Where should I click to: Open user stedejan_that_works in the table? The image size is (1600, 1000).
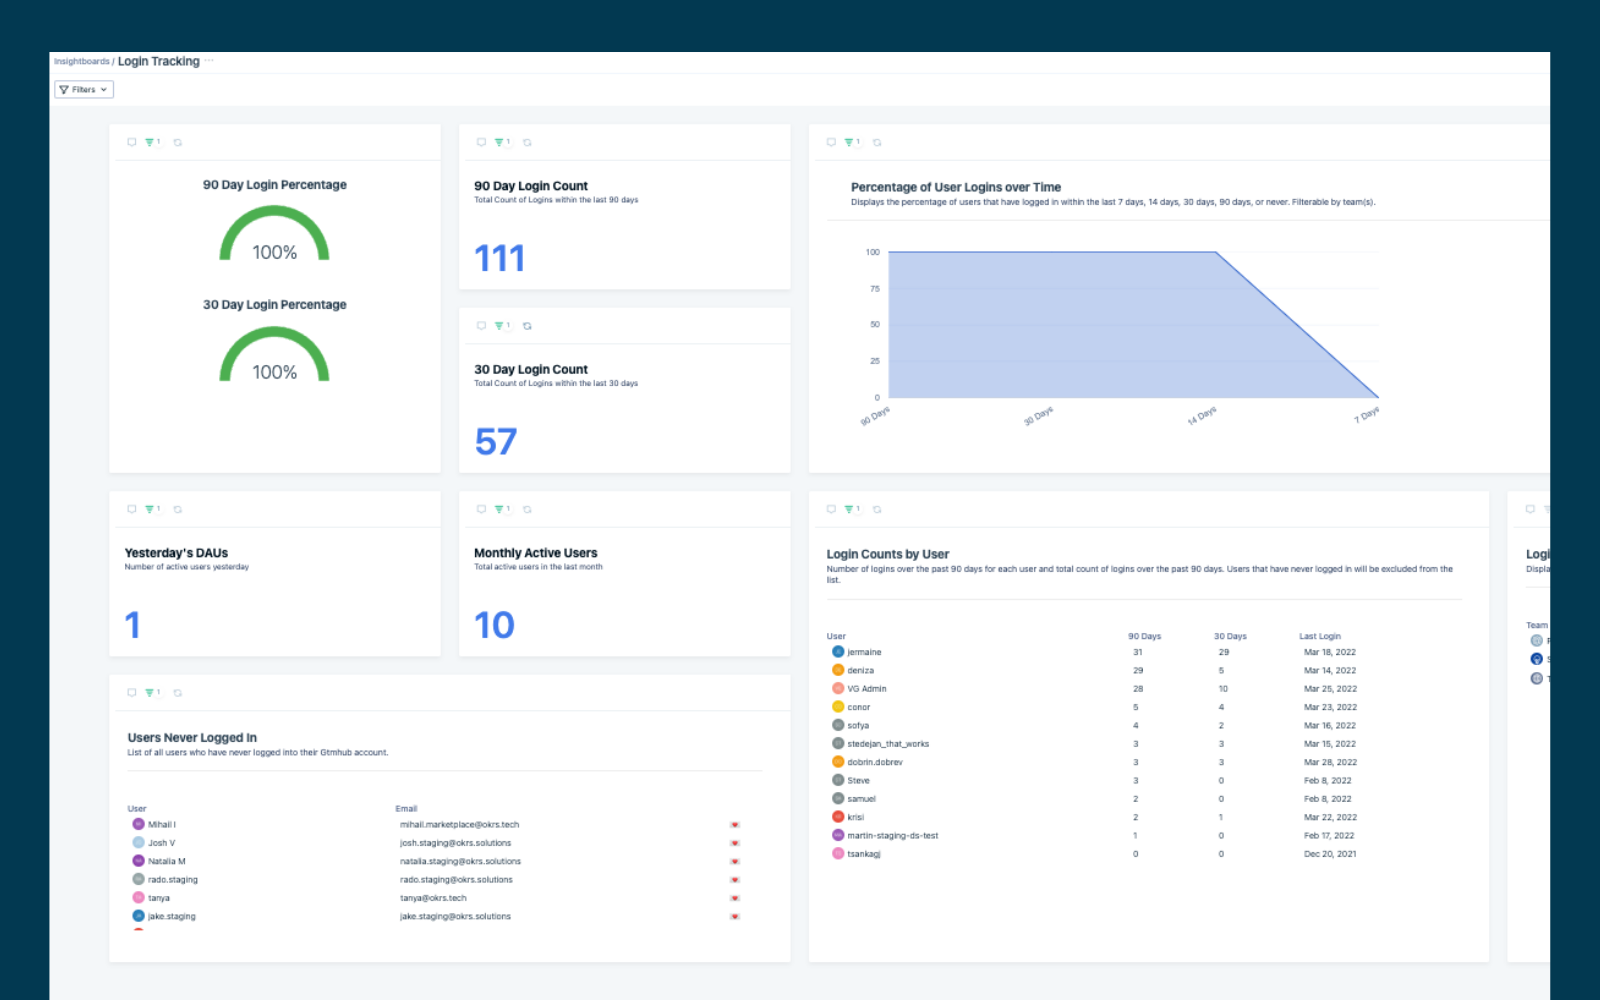click(x=888, y=744)
